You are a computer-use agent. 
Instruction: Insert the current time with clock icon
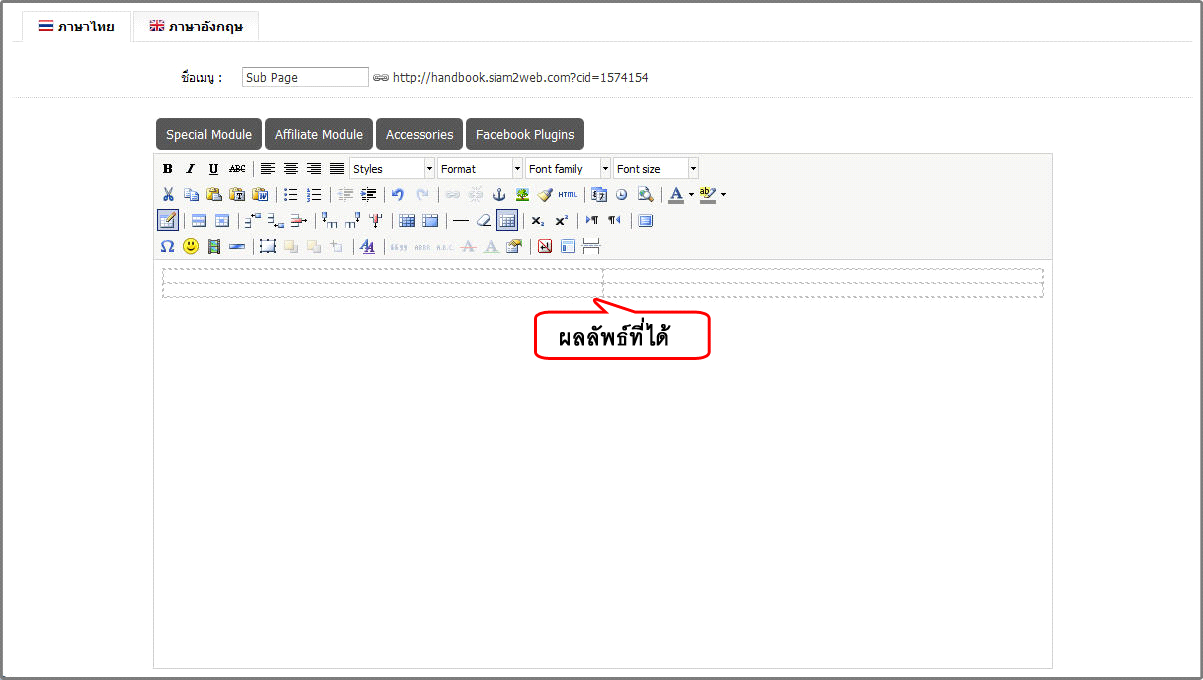622,195
